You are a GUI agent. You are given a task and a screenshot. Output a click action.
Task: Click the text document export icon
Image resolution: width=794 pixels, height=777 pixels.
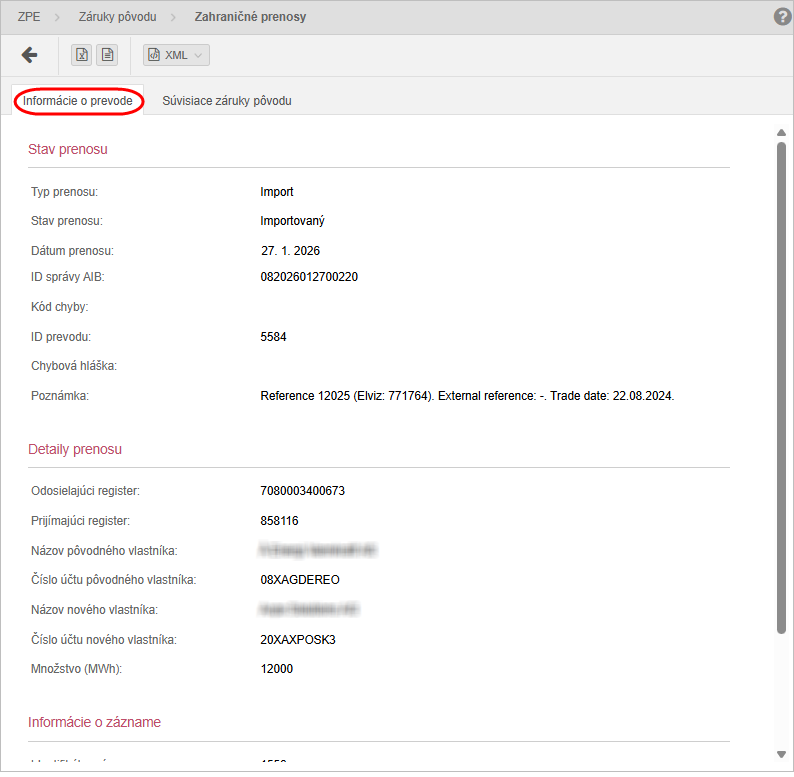click(x=107, y=55)
